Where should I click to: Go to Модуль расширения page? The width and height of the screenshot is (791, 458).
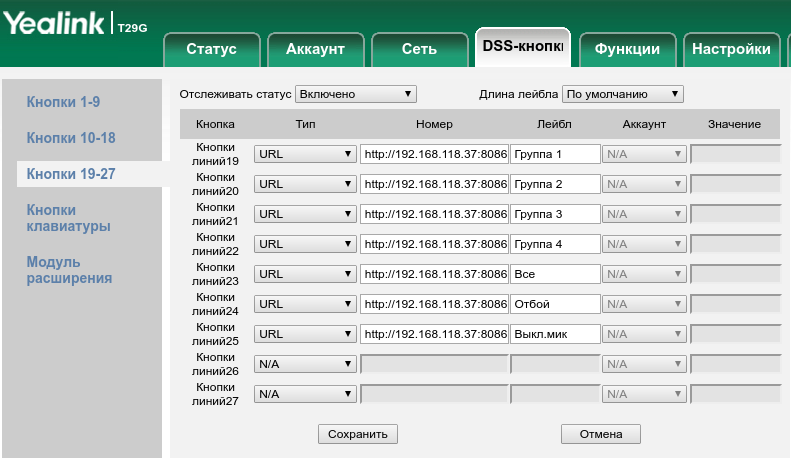pos(68,270)
